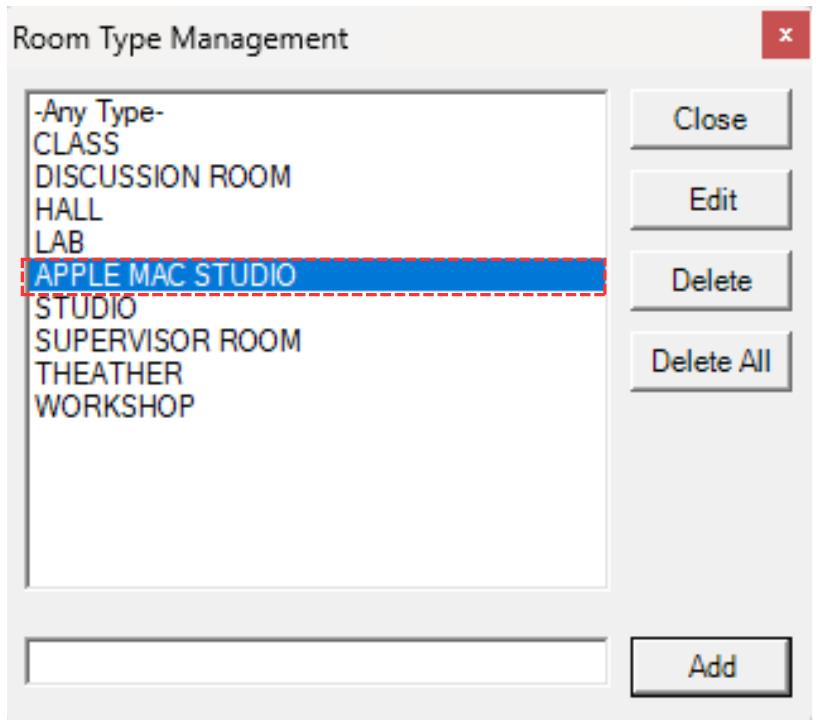Choose the DISCUSSION ROOM entry
Screen dimensions: 818x722
162,177
